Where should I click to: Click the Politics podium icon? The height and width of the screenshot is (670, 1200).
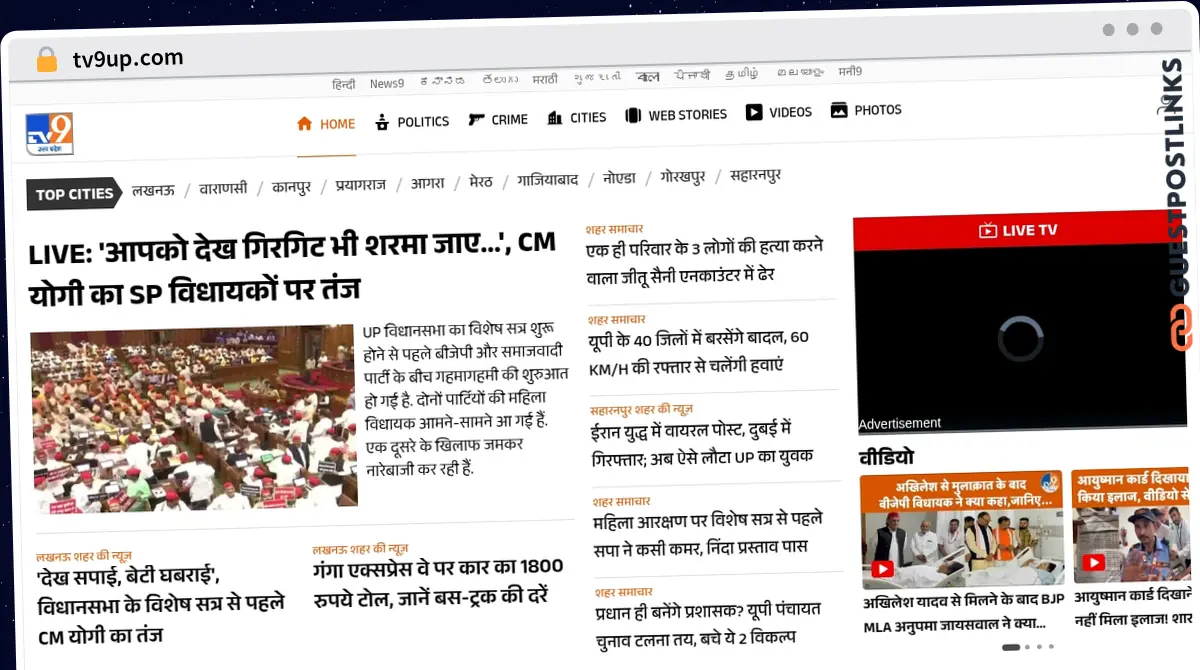(381, 122)
